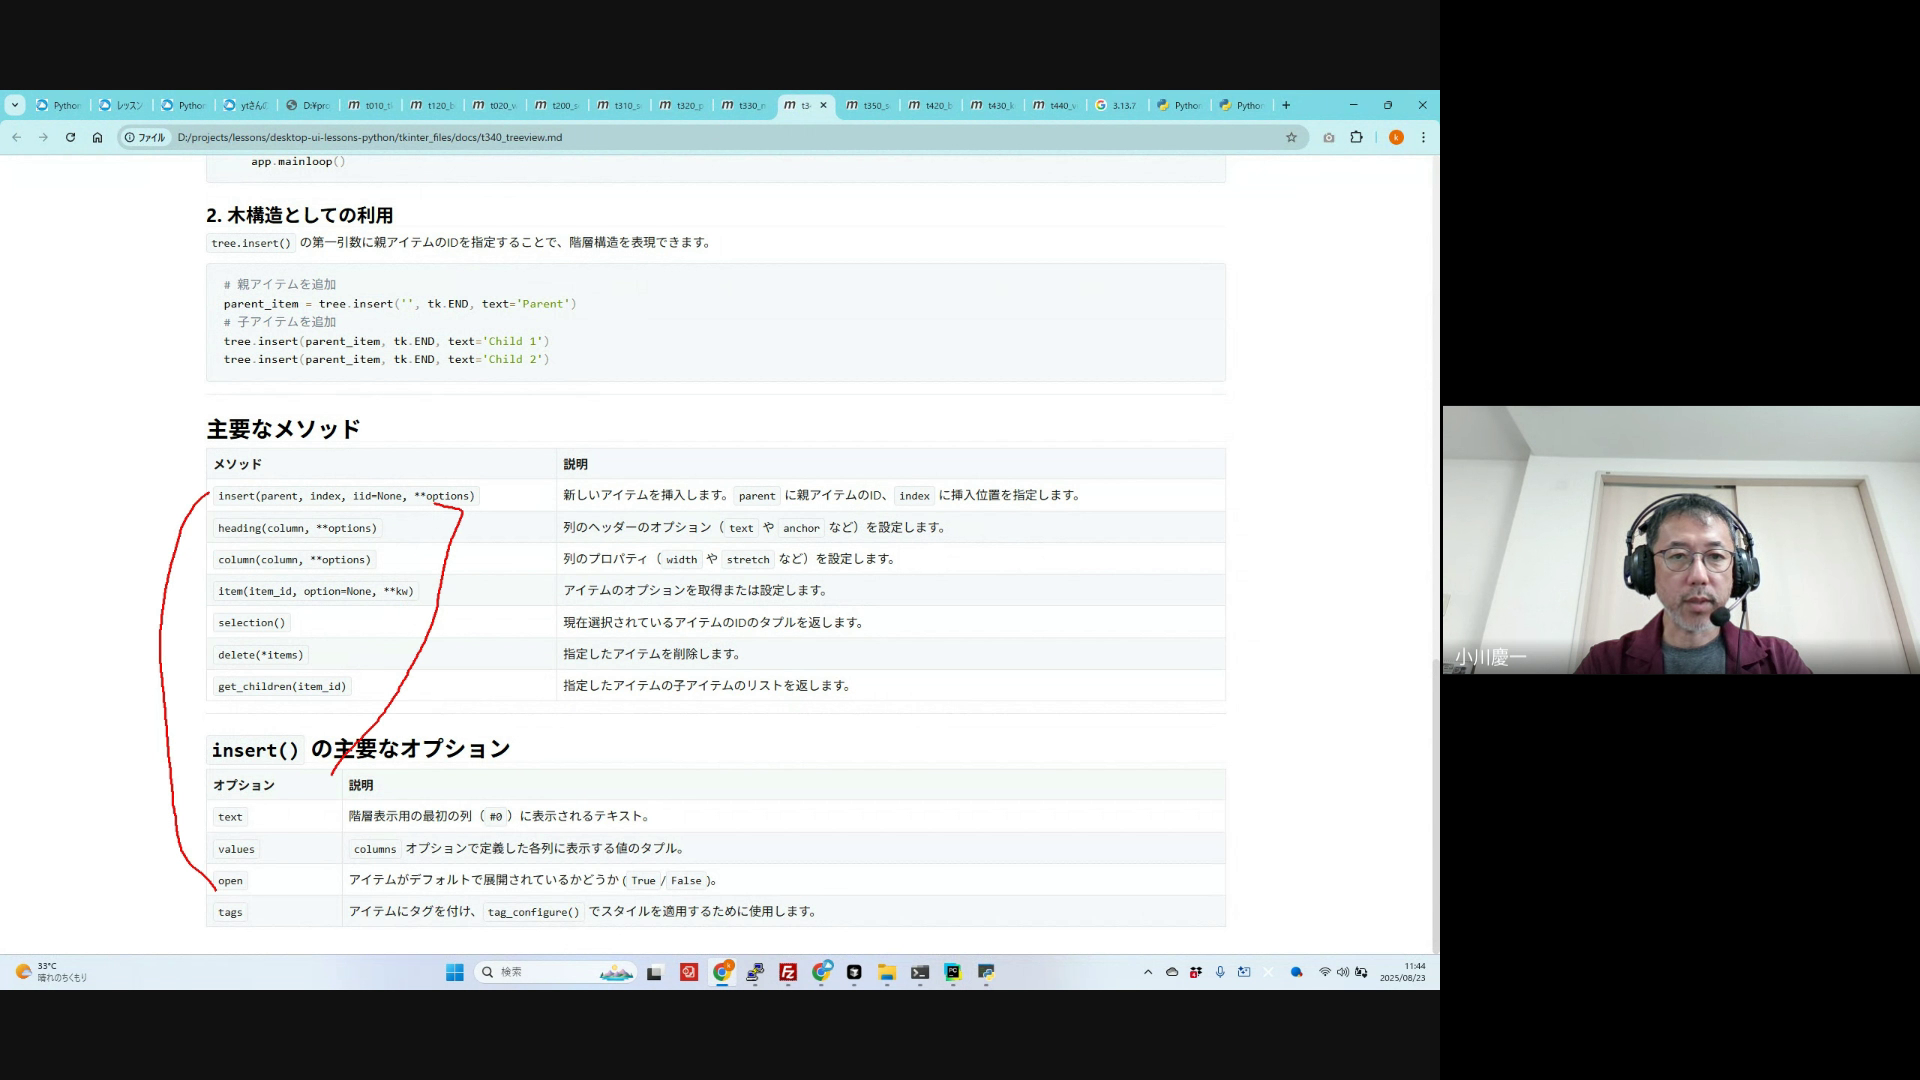Open the browser three-dot menu

point(1423,138)
